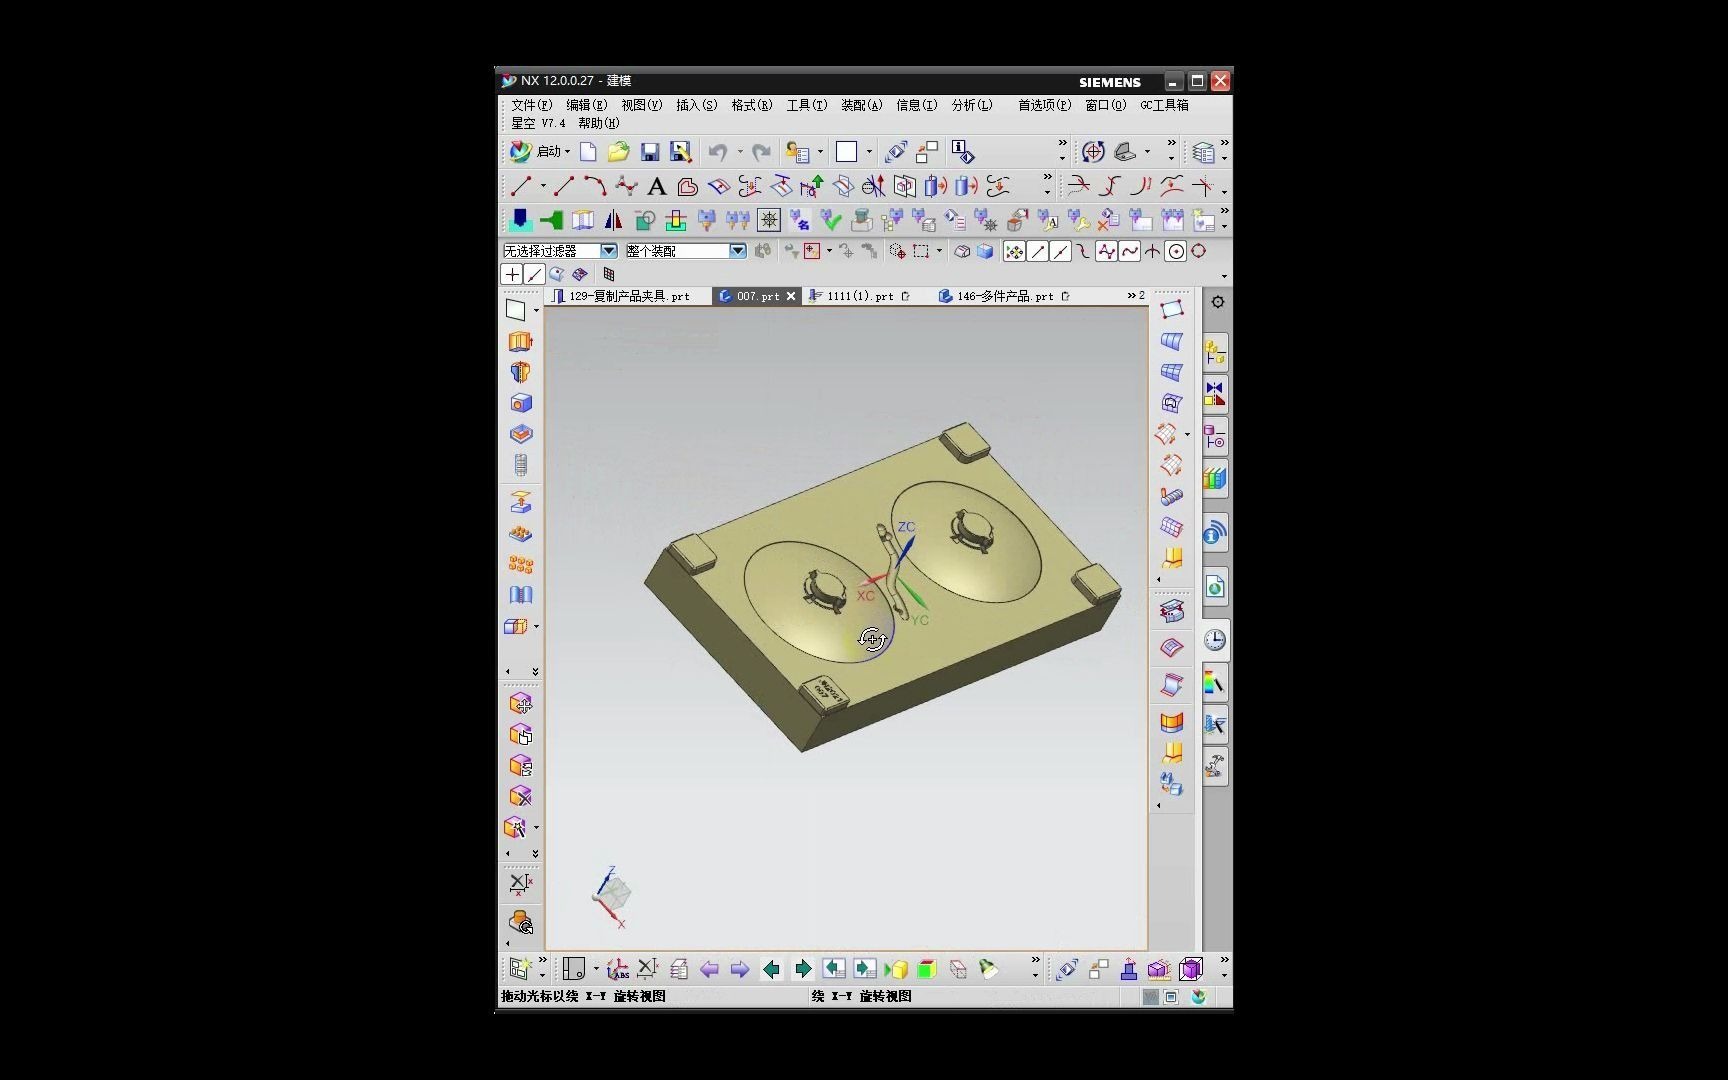Click the Studio Spline tool icon
1728x1080 pixels.
tap(626, 186)
